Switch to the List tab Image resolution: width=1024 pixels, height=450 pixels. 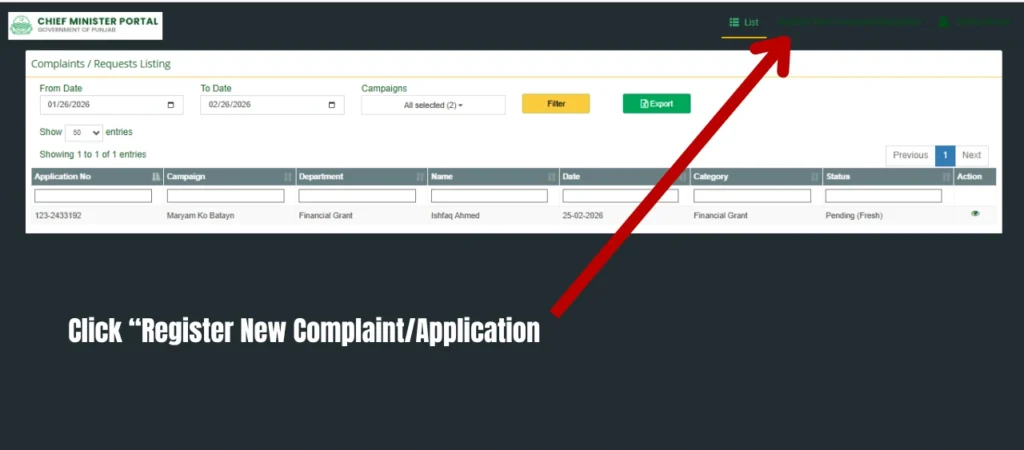744,22
